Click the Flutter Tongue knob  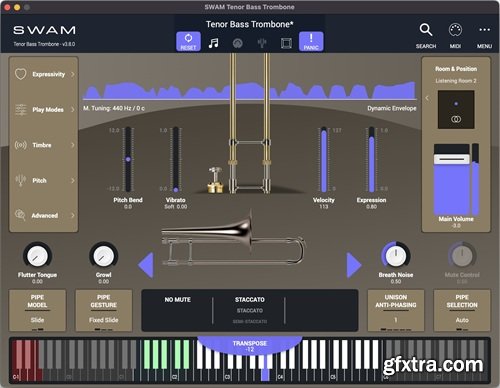click(x=37, y=256)
